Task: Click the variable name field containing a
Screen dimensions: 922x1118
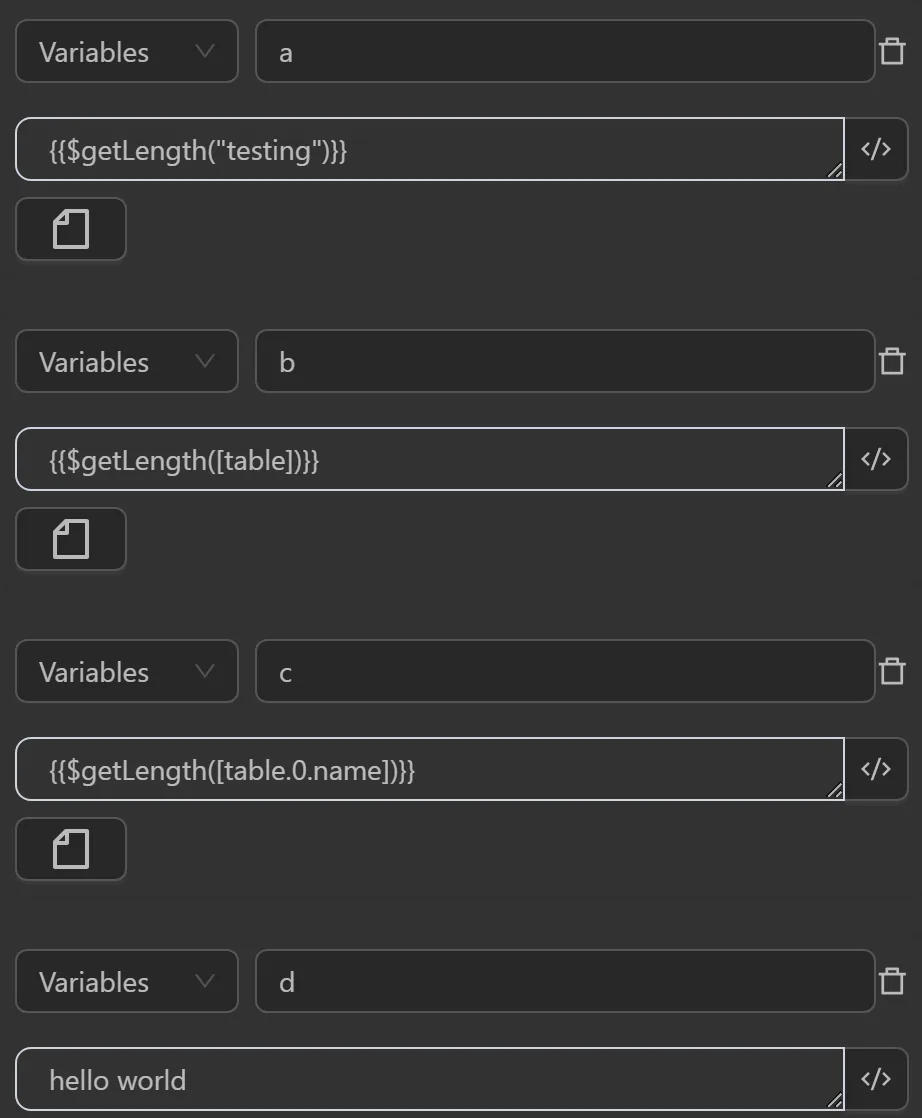Action: coord(565,51)
